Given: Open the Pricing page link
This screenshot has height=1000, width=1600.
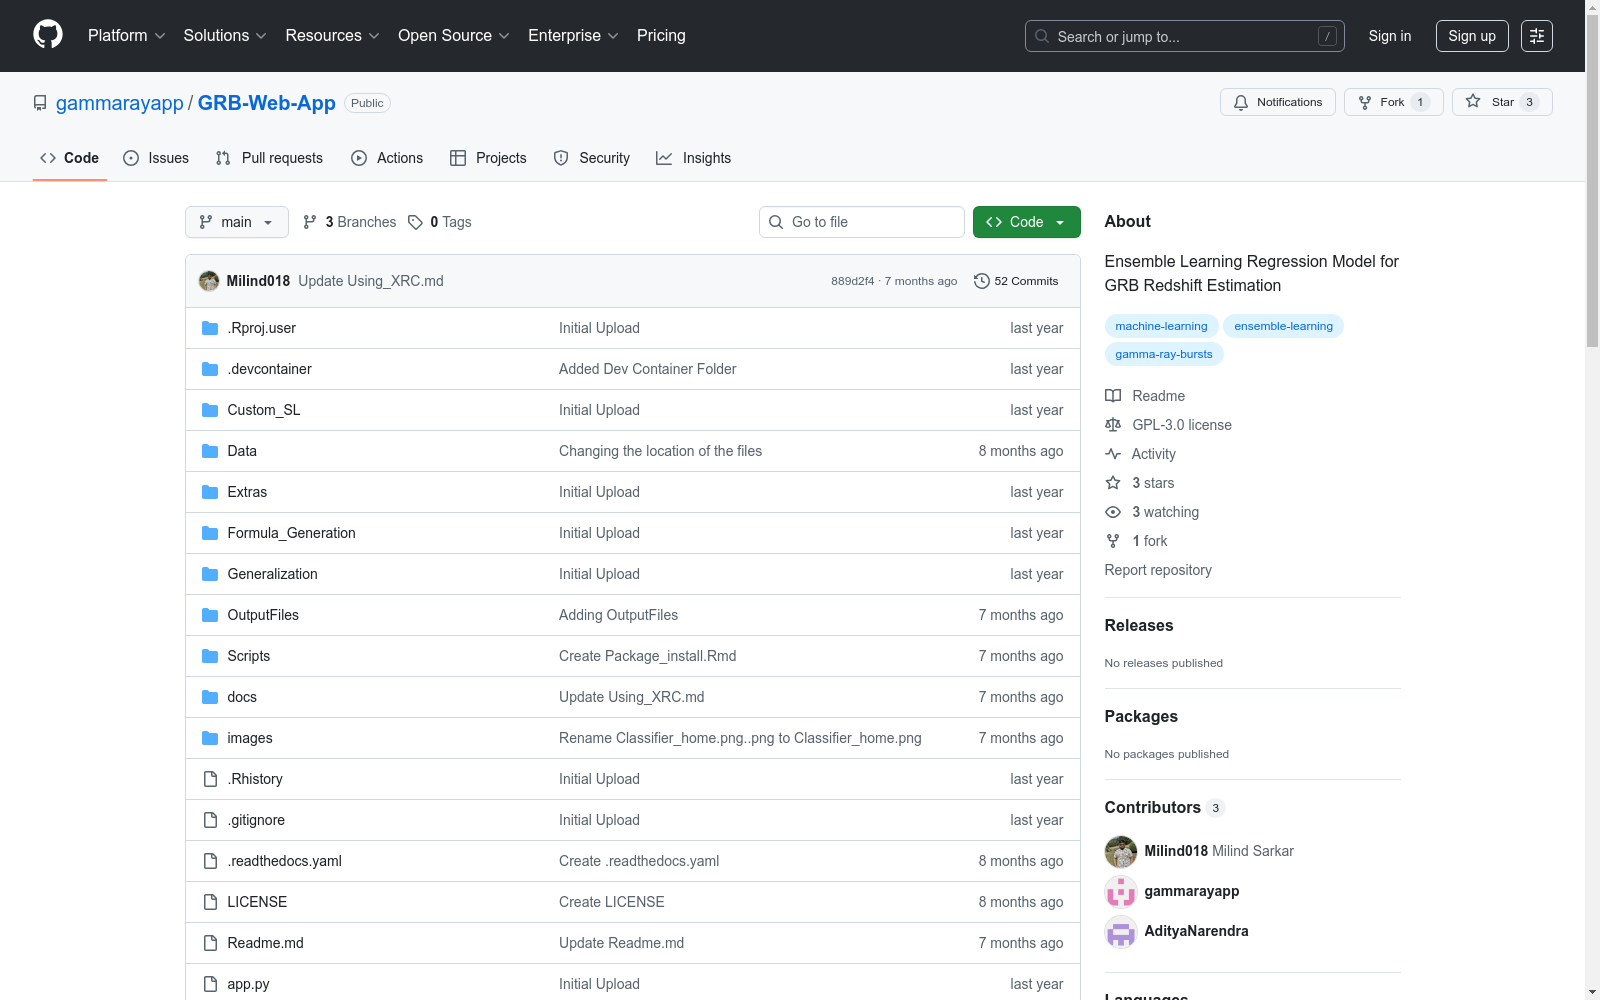Looking at the screenshot, I should (661, 36).
